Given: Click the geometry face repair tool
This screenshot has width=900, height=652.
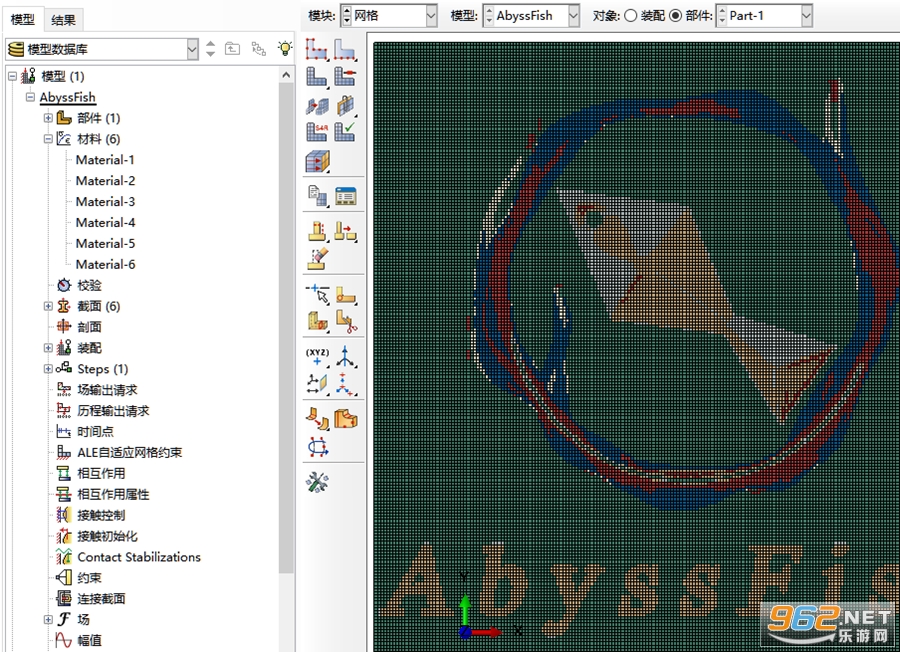Looking at the screenshot, I should 317,418.
